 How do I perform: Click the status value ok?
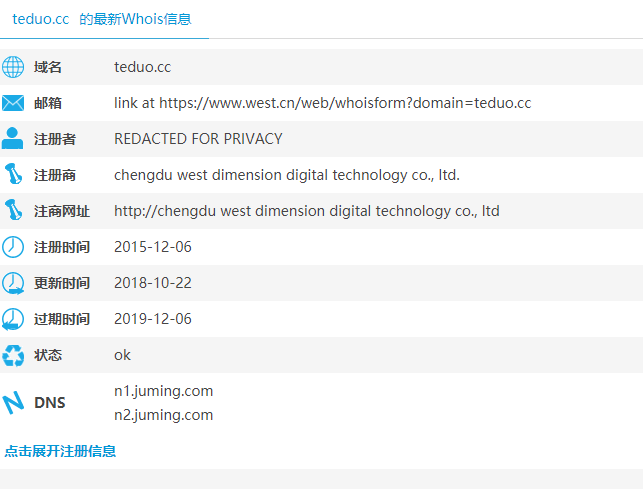coord(122,355)
